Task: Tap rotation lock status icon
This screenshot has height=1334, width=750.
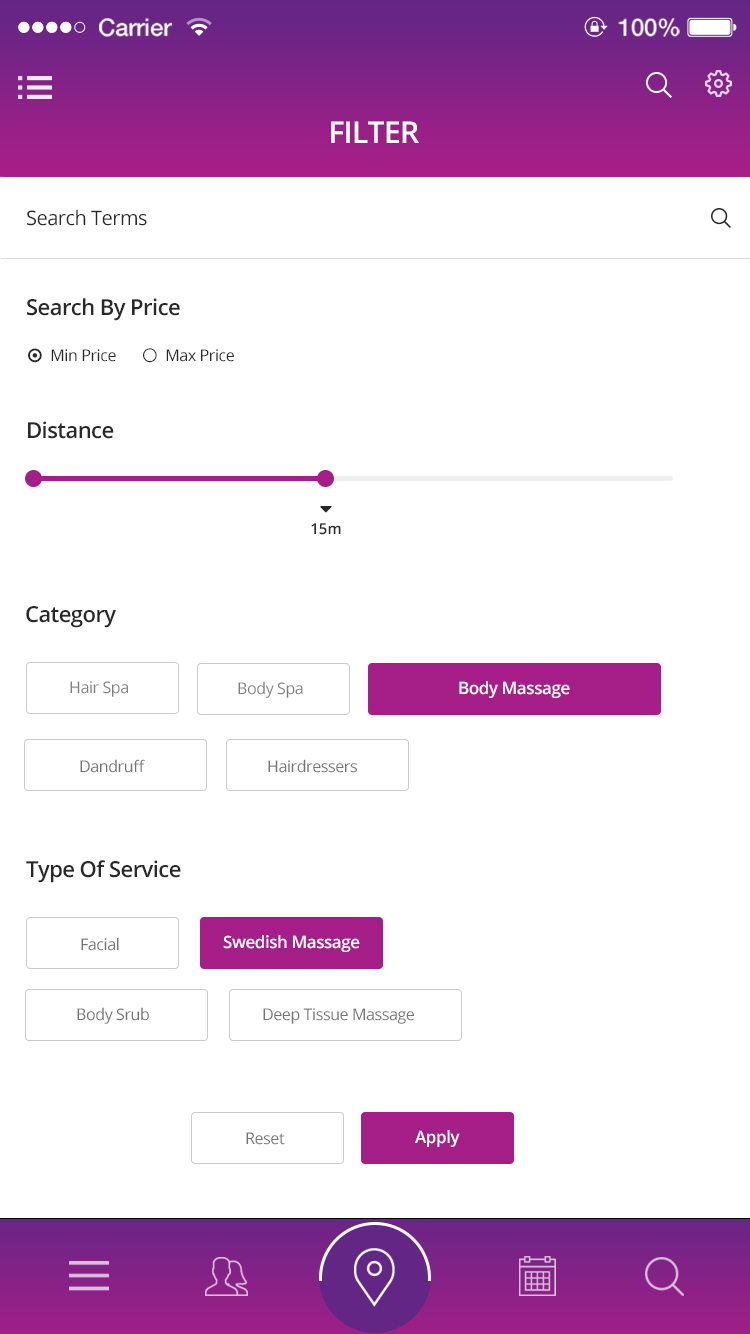Action: click(595, 27)
